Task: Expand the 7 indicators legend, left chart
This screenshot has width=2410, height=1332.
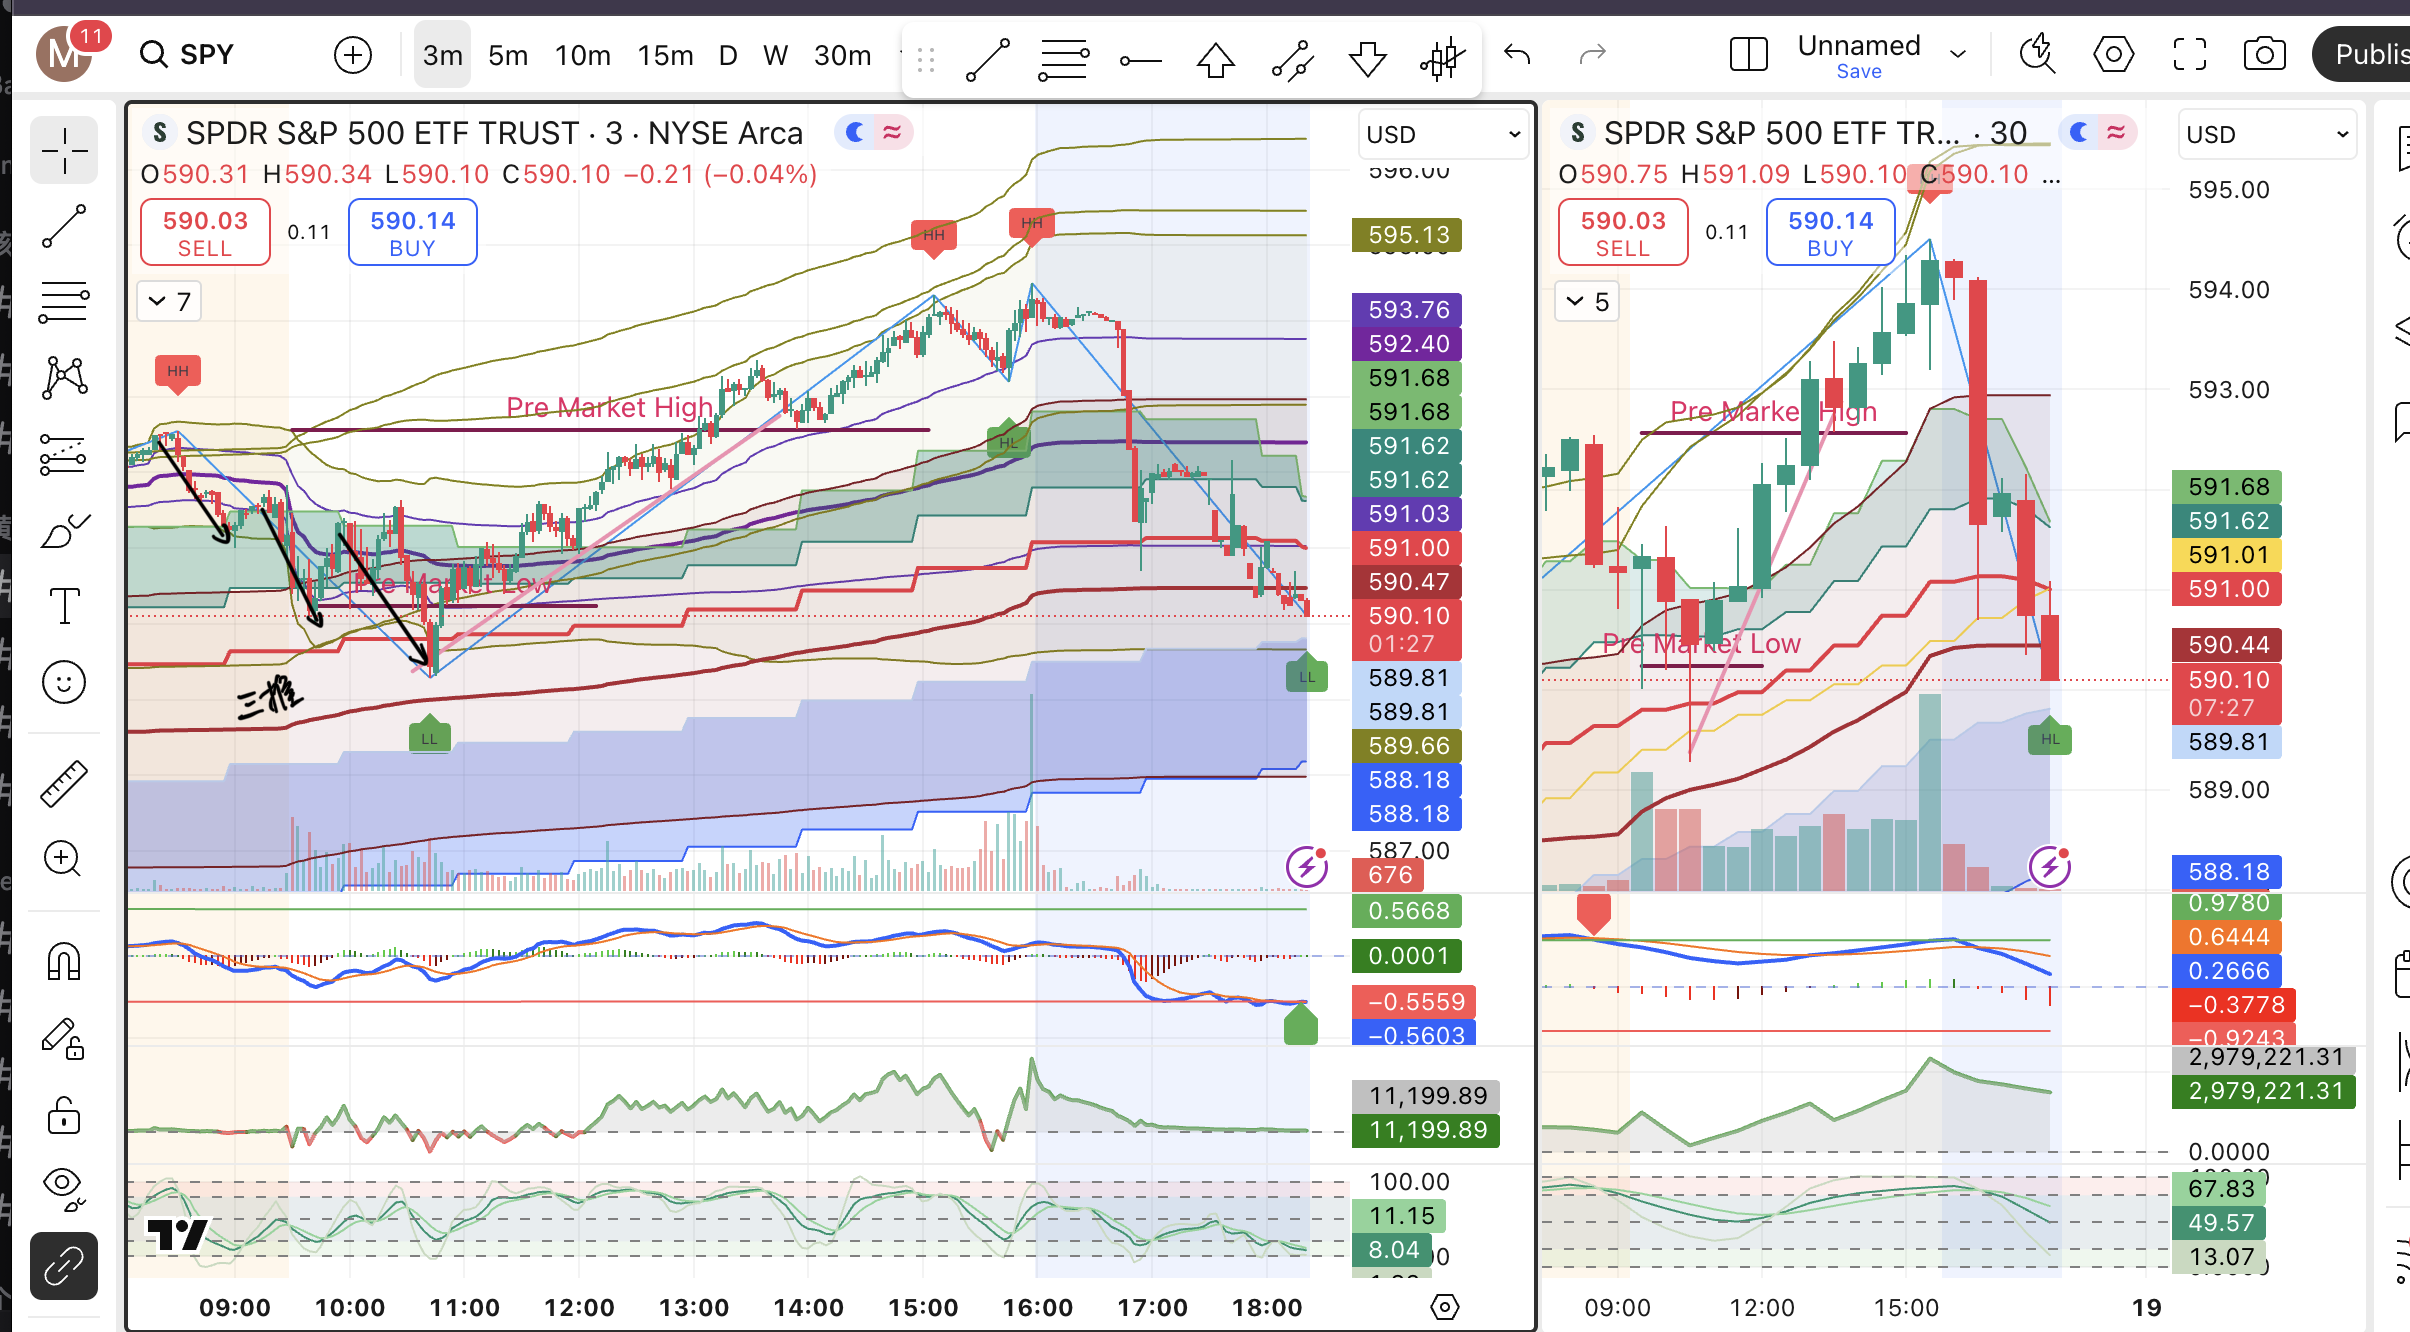Action: (169, 301)
